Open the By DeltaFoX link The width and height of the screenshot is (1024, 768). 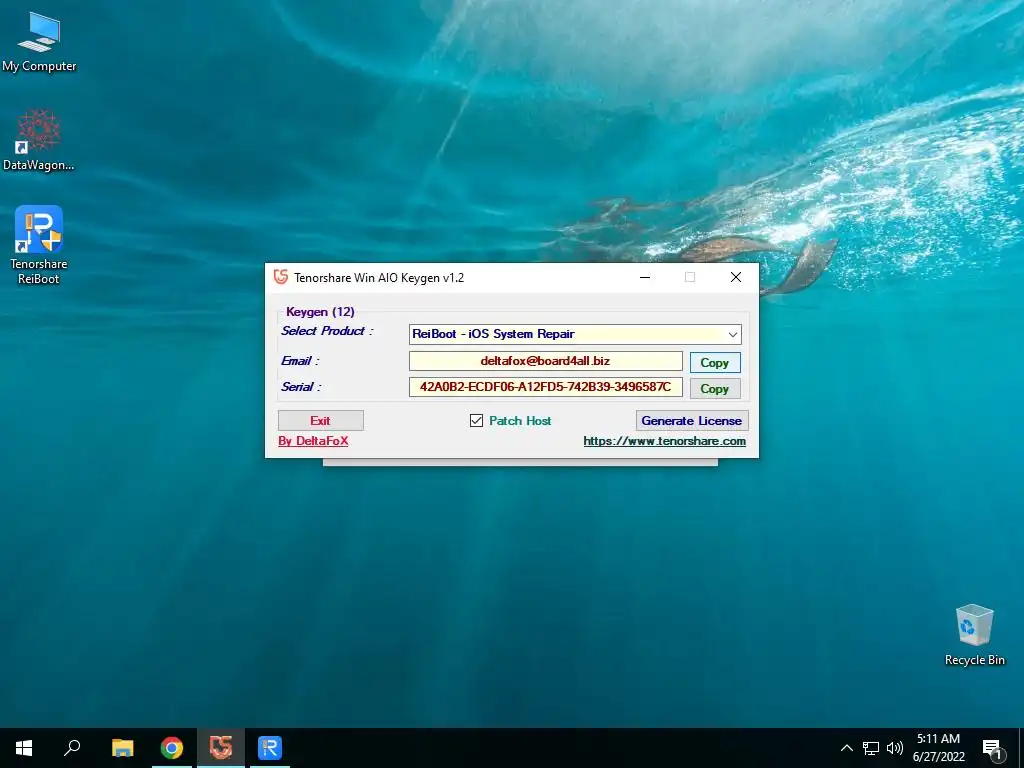click(x=313, y=441)
